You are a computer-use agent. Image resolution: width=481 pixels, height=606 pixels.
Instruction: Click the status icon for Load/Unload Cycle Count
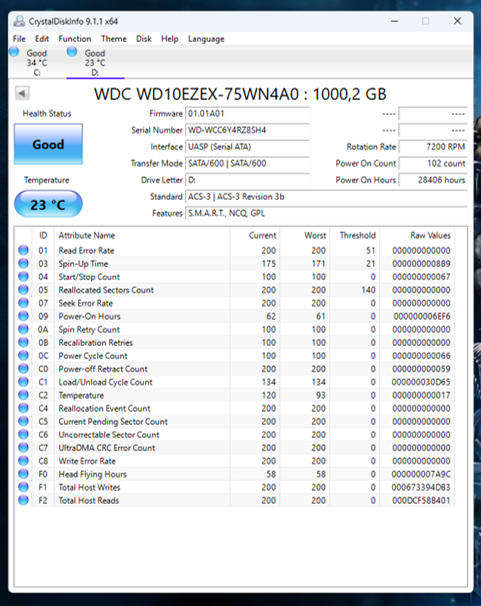point(23,381)
